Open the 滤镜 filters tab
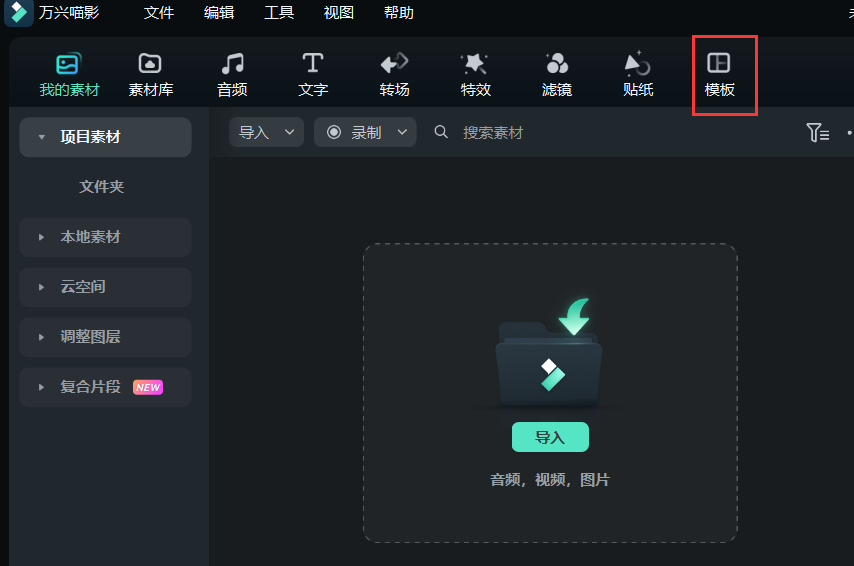854x566 pixels. (x=557, y=75)
